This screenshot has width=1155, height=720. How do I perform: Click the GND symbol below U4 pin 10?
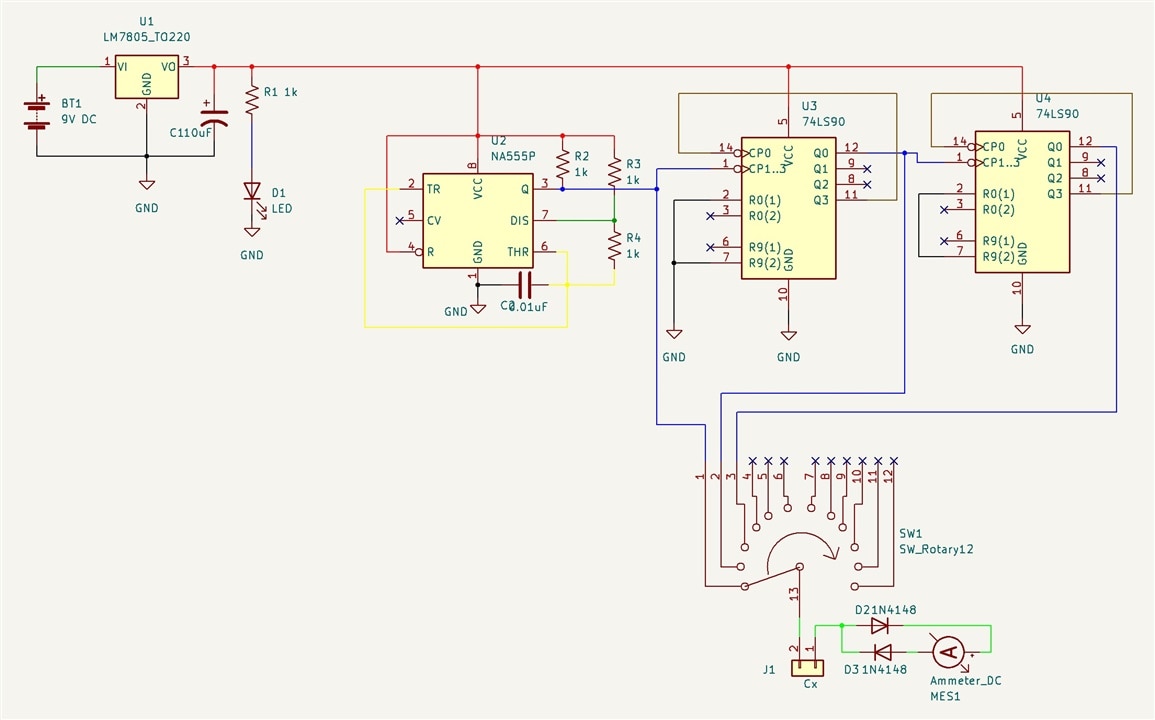tap(1022, 329)
